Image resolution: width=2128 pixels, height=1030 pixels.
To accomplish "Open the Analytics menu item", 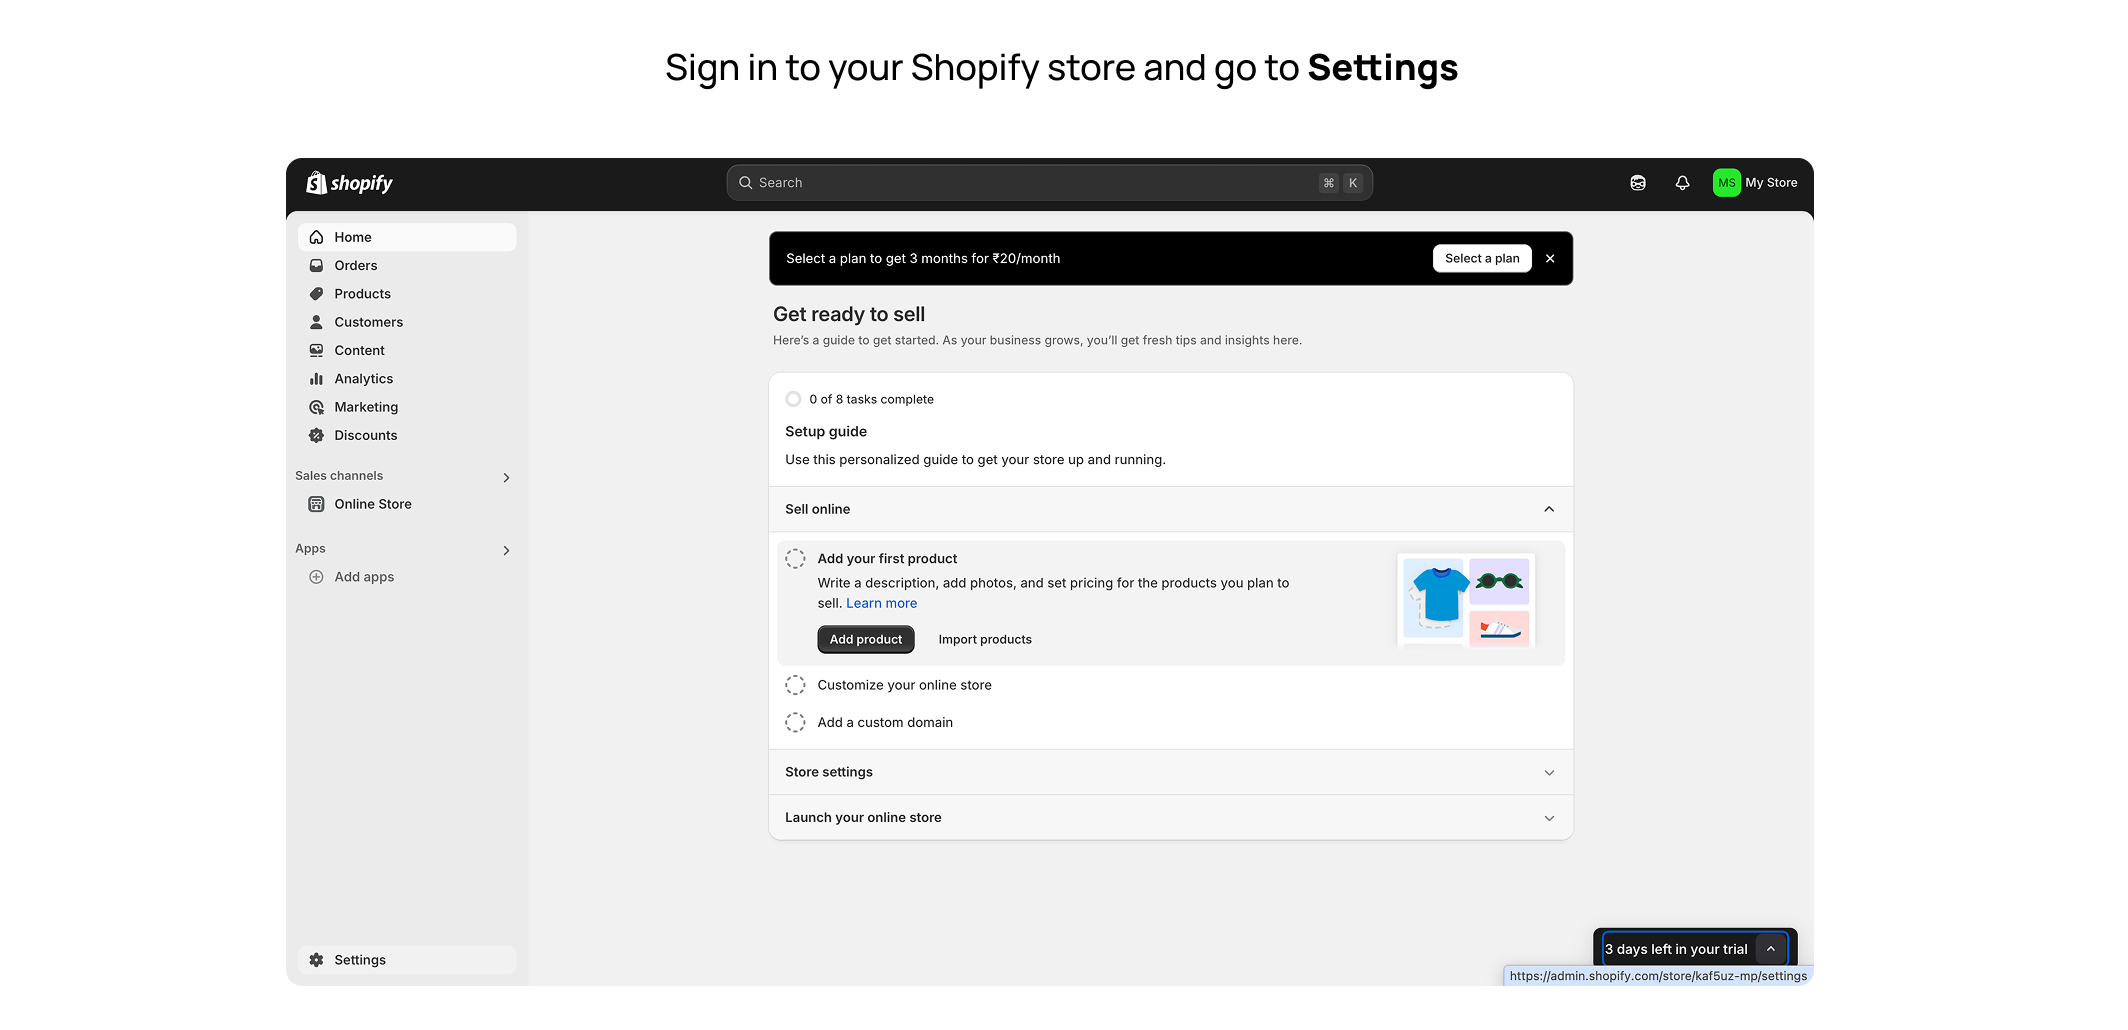I will click(x=364, y=379).
